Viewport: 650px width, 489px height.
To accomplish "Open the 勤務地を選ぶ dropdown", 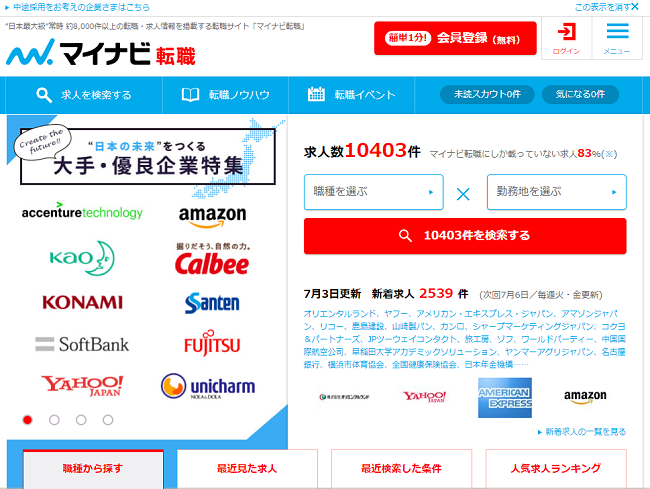I will (x=557, y=192).
